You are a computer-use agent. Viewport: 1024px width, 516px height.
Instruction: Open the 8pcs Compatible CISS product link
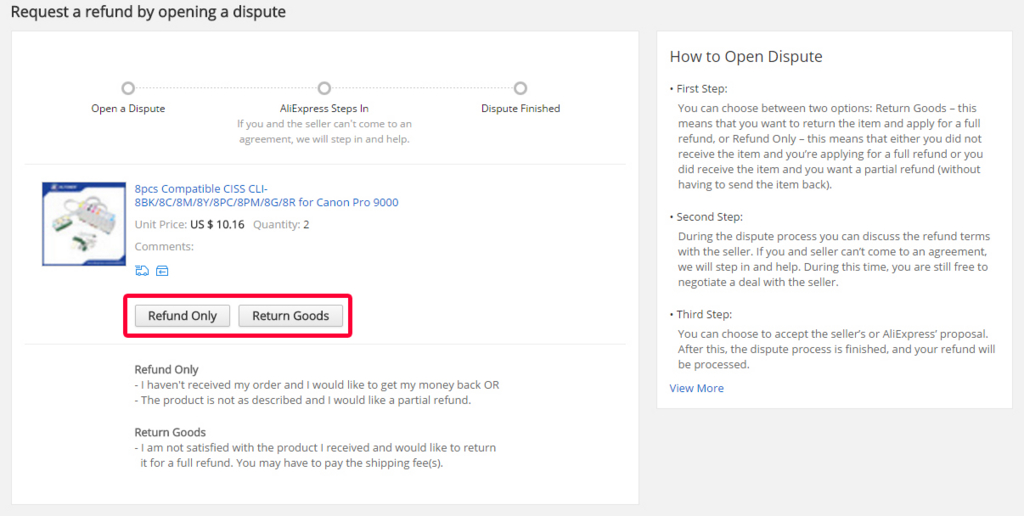[x=266, y=195]
